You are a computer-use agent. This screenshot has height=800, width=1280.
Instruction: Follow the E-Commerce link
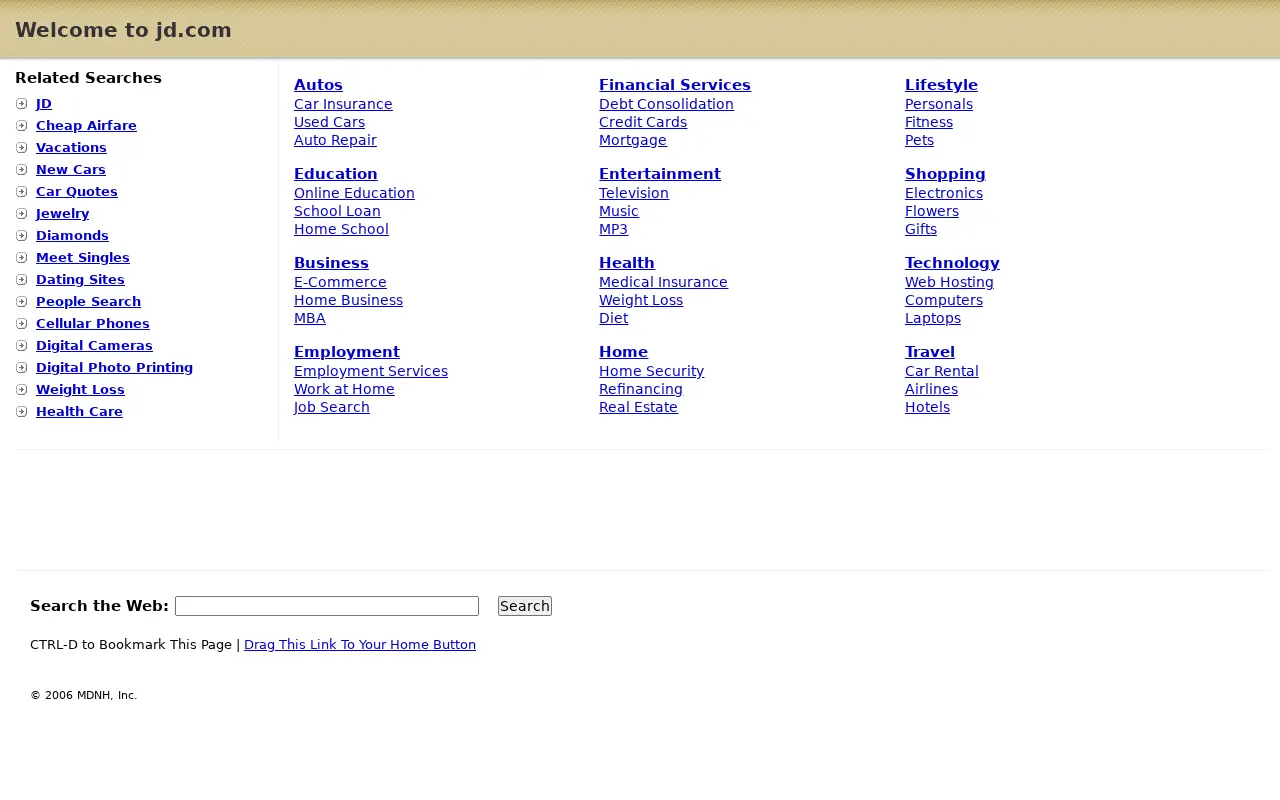(340, 282)
